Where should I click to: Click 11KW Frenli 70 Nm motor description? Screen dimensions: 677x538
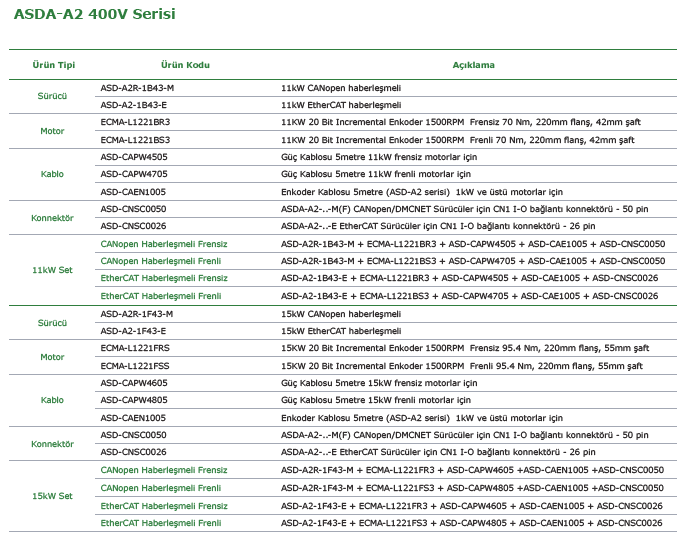coord(458,140)
